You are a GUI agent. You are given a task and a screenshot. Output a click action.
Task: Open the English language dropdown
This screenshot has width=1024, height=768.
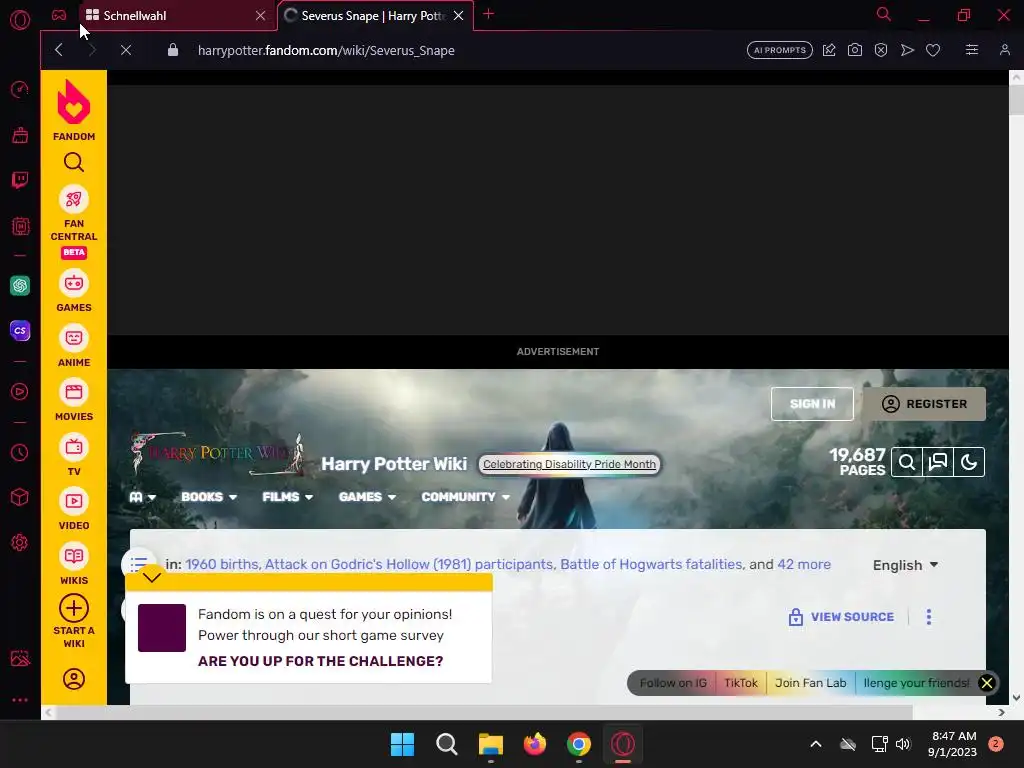pyautogui.click(x=906, y=565)
